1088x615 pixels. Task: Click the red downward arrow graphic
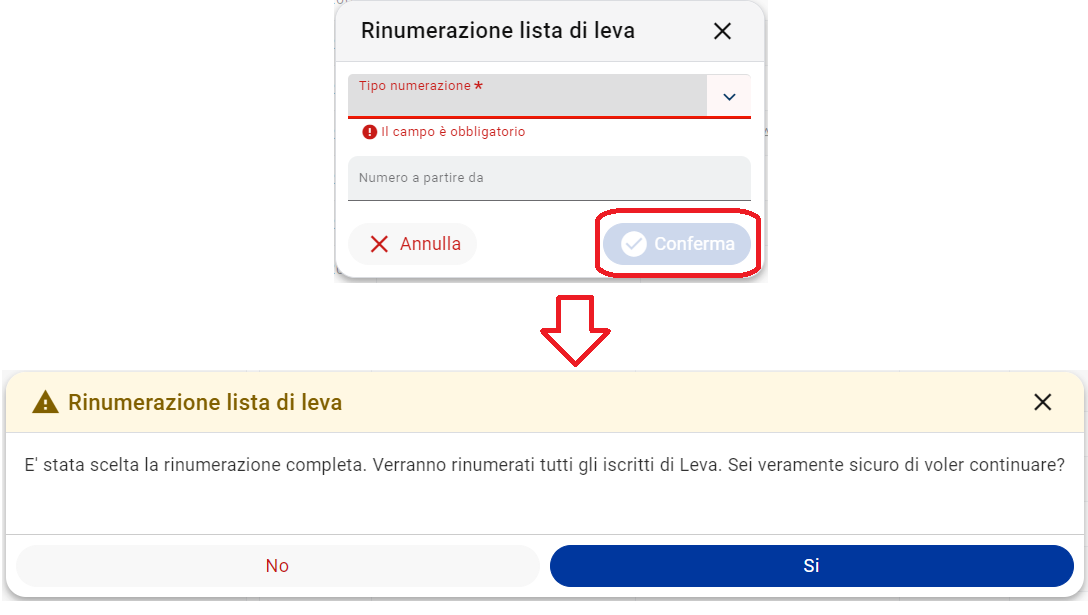[575, 330]
